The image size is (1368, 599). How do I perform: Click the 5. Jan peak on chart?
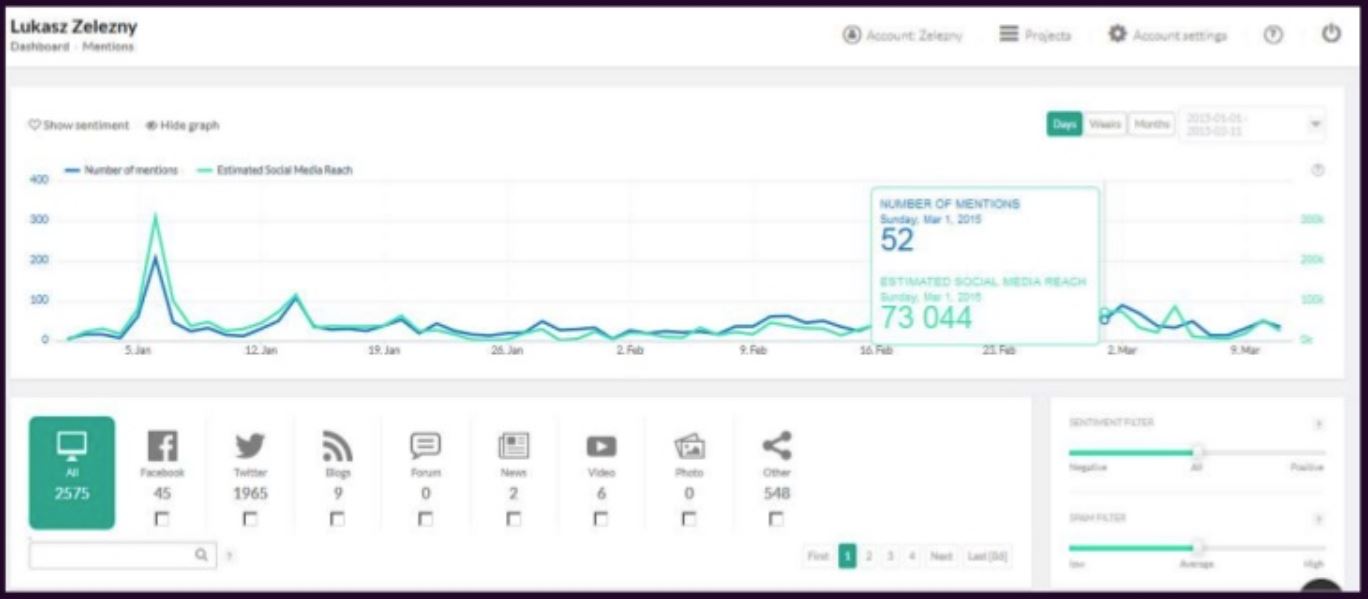[x=155, y=215]
